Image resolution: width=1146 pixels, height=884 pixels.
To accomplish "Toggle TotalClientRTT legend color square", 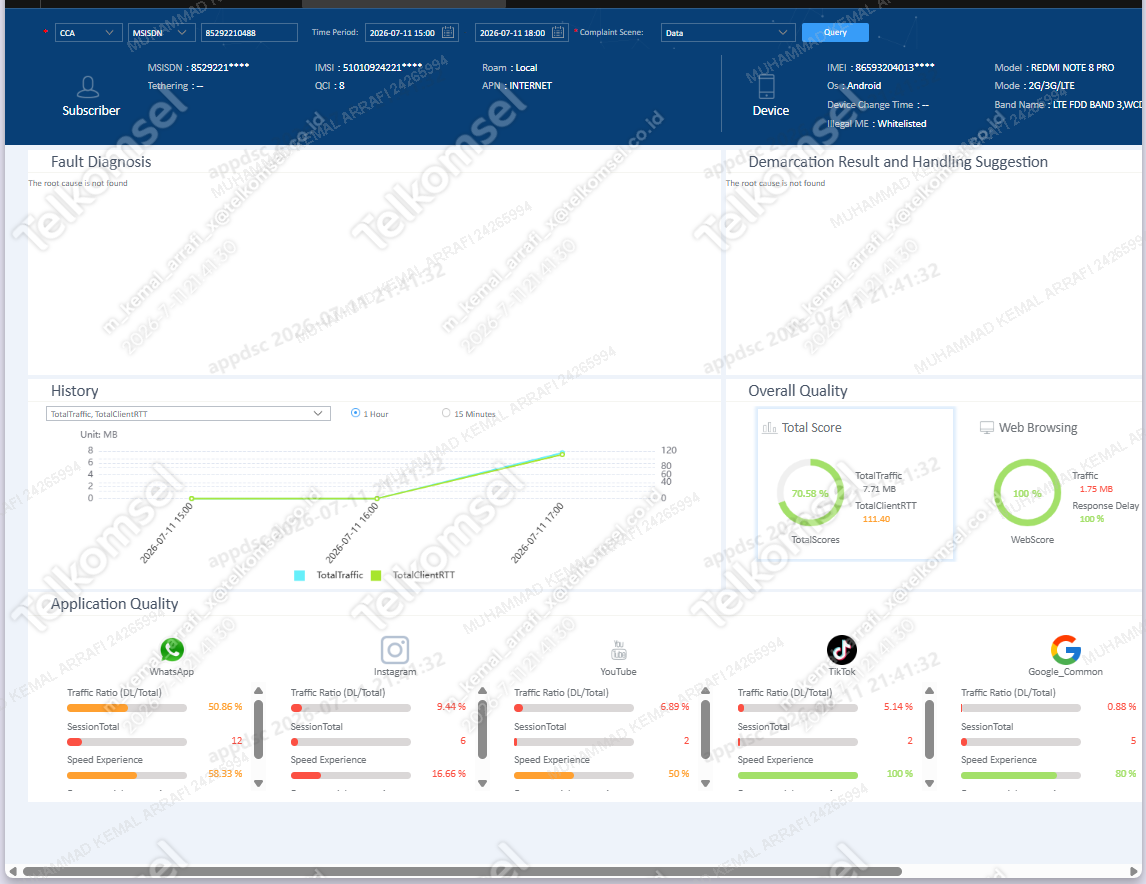I will (376, 575).
